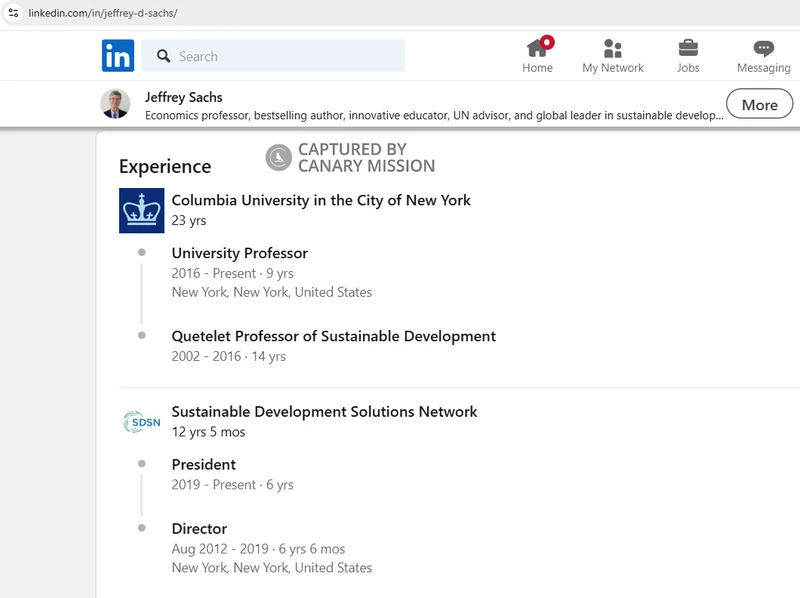Click the More button

point(759,104)
